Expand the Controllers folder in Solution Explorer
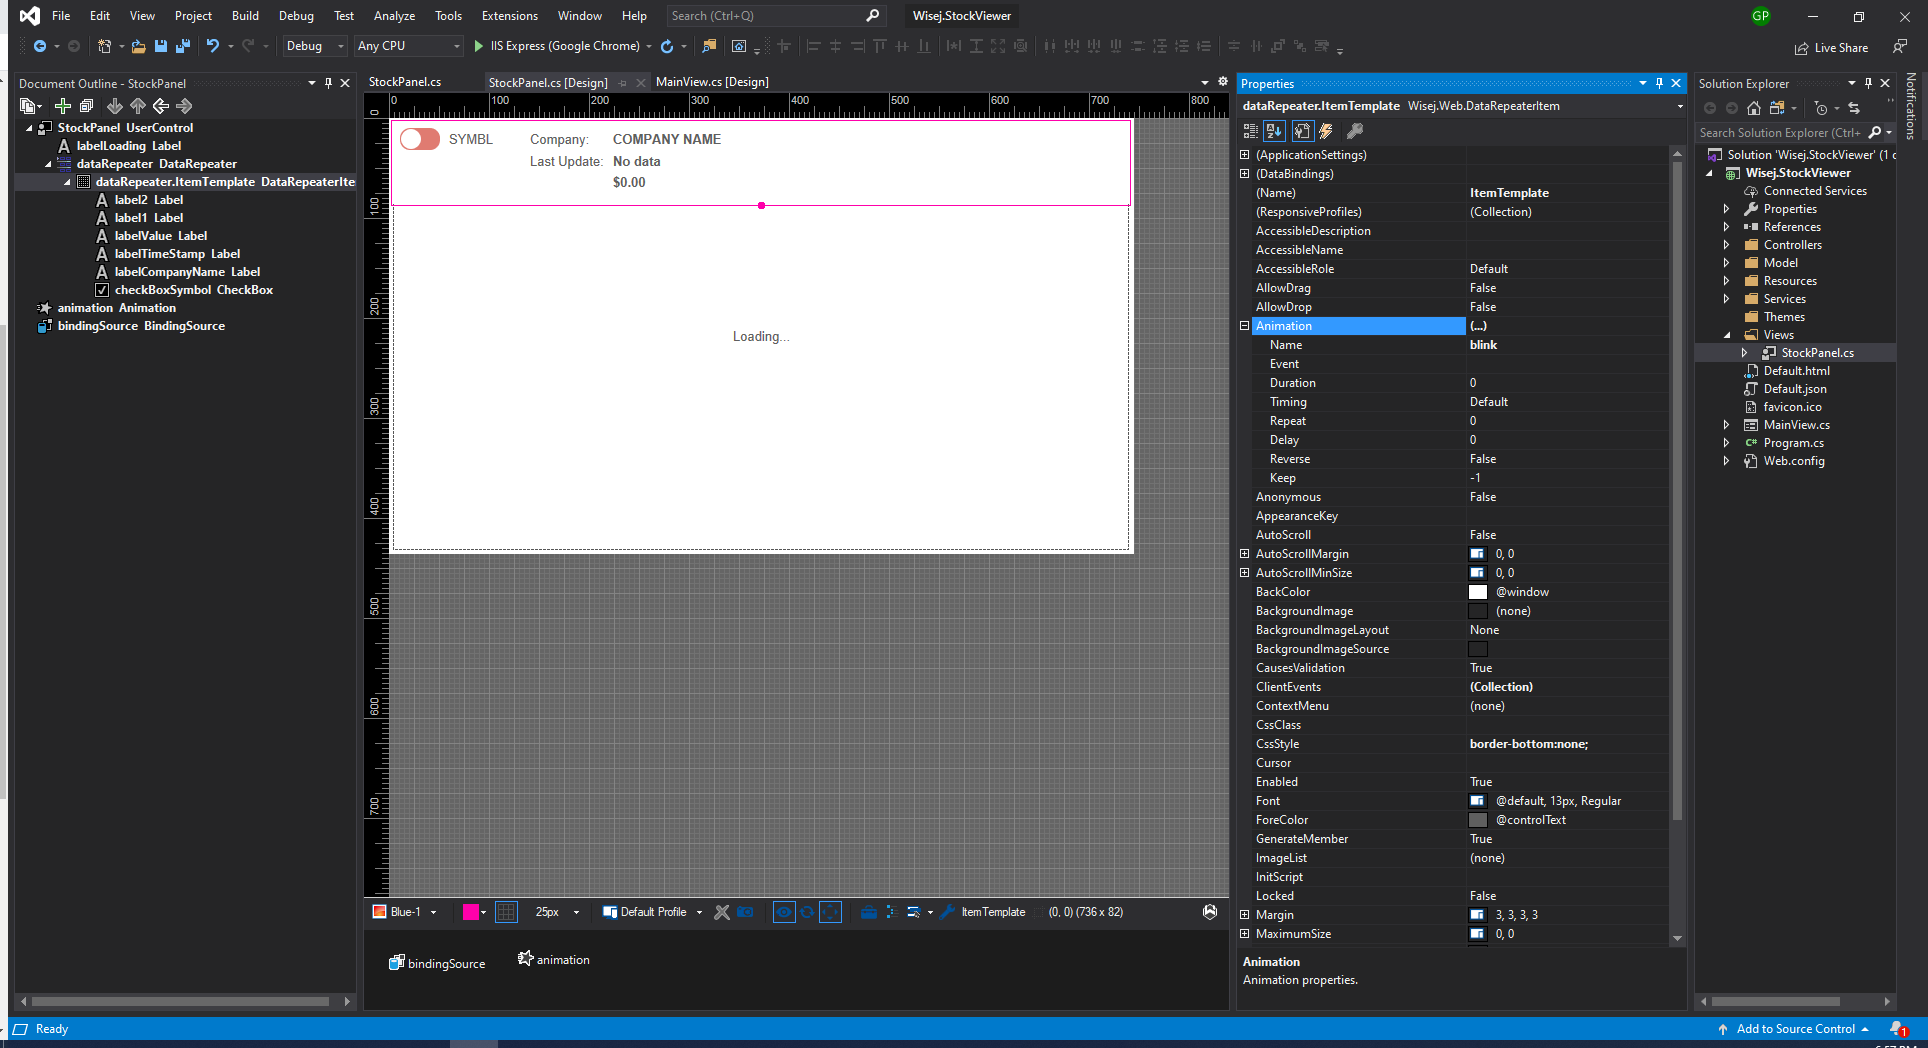1928x1048 pixels. pyautogui.click(x=1727, y=245)
